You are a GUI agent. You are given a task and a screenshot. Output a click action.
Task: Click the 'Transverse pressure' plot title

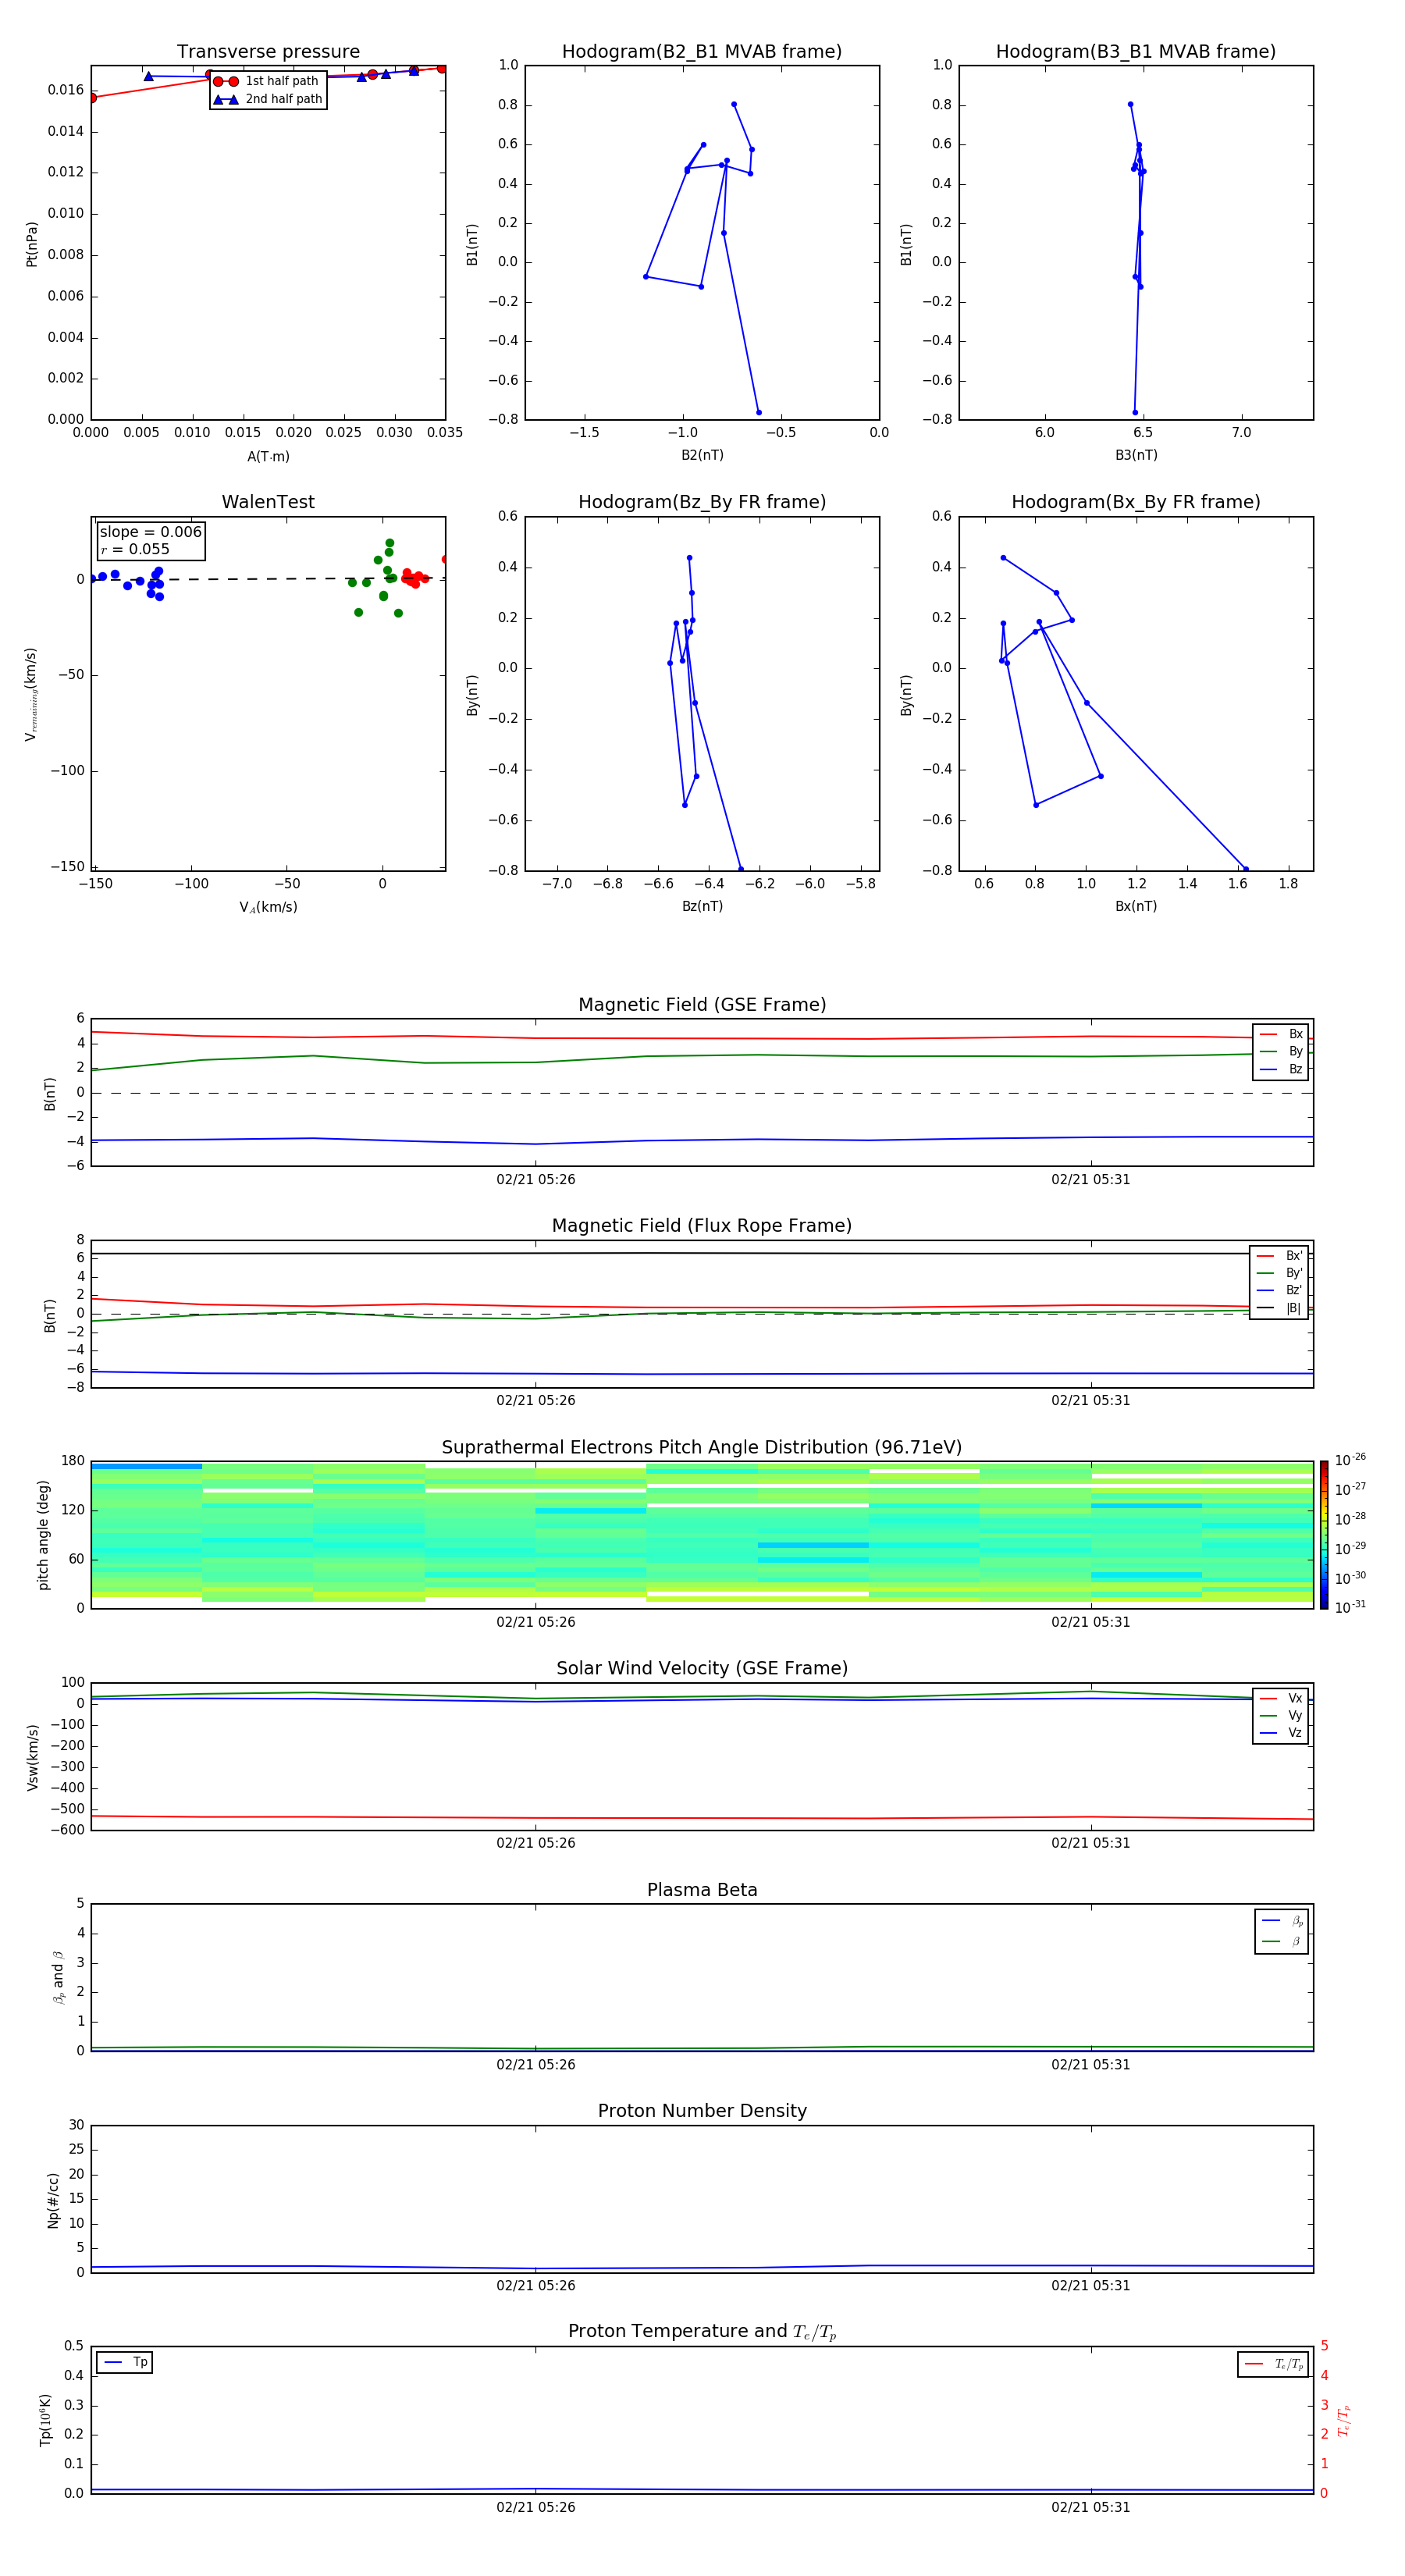[268, 51]
